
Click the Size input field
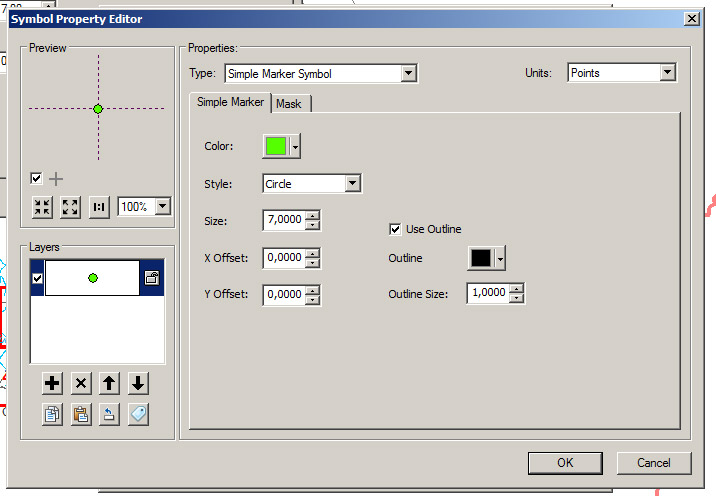click(284, 220)
